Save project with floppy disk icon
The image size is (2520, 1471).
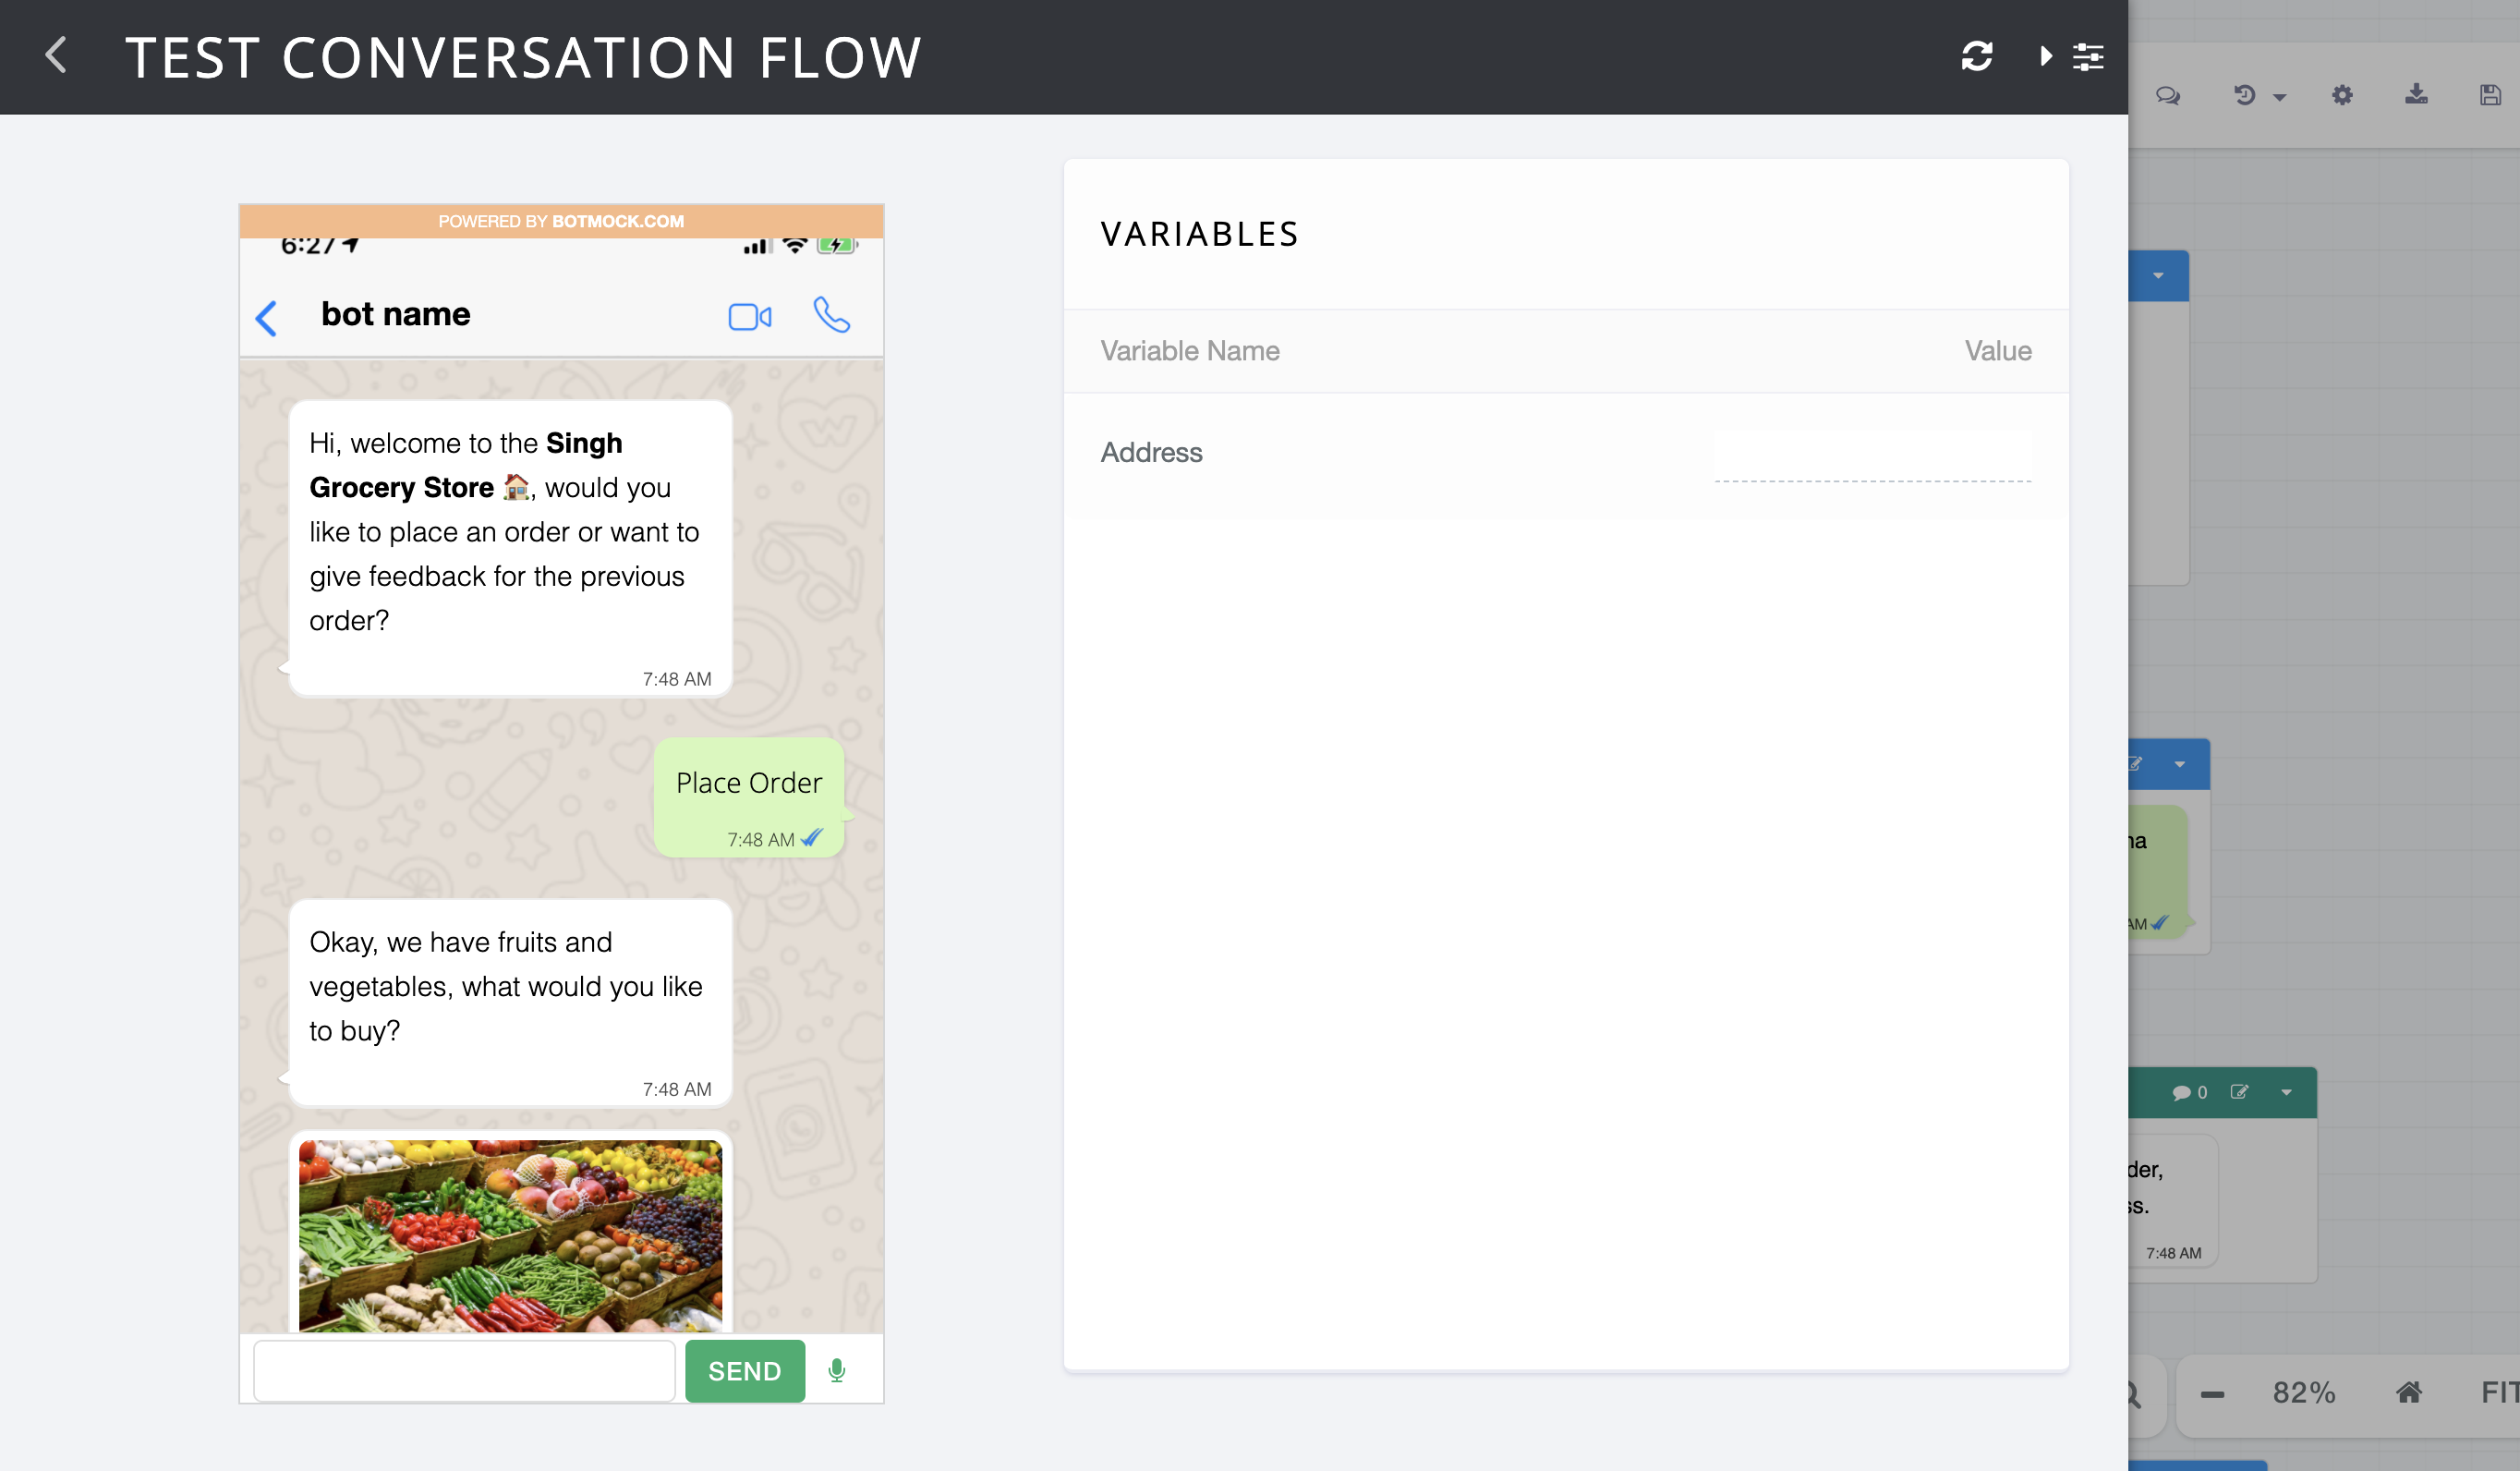click(2490, 96)
